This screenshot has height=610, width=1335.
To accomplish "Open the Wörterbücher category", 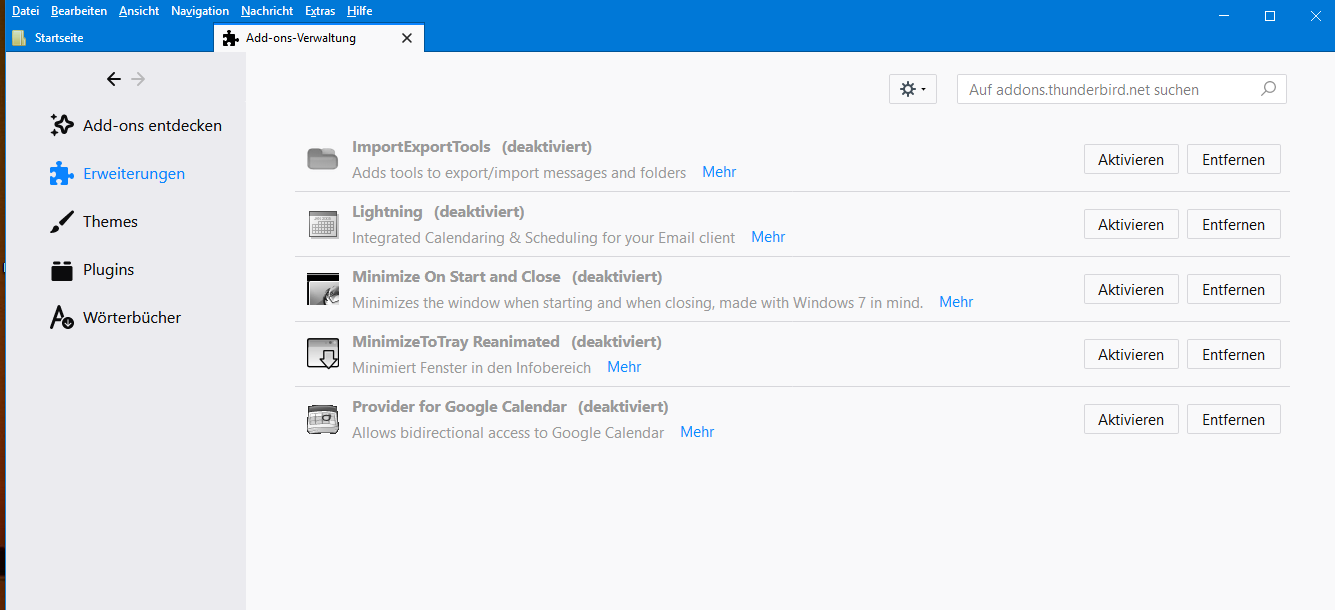I will click(x=116, y=318).
